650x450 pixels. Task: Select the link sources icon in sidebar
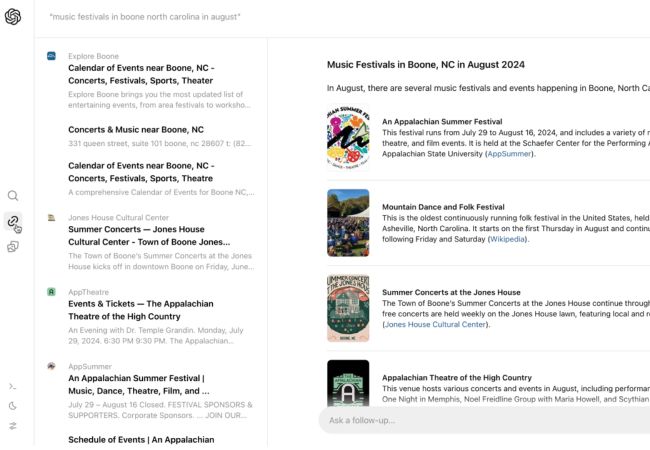(x=13, y=221)
